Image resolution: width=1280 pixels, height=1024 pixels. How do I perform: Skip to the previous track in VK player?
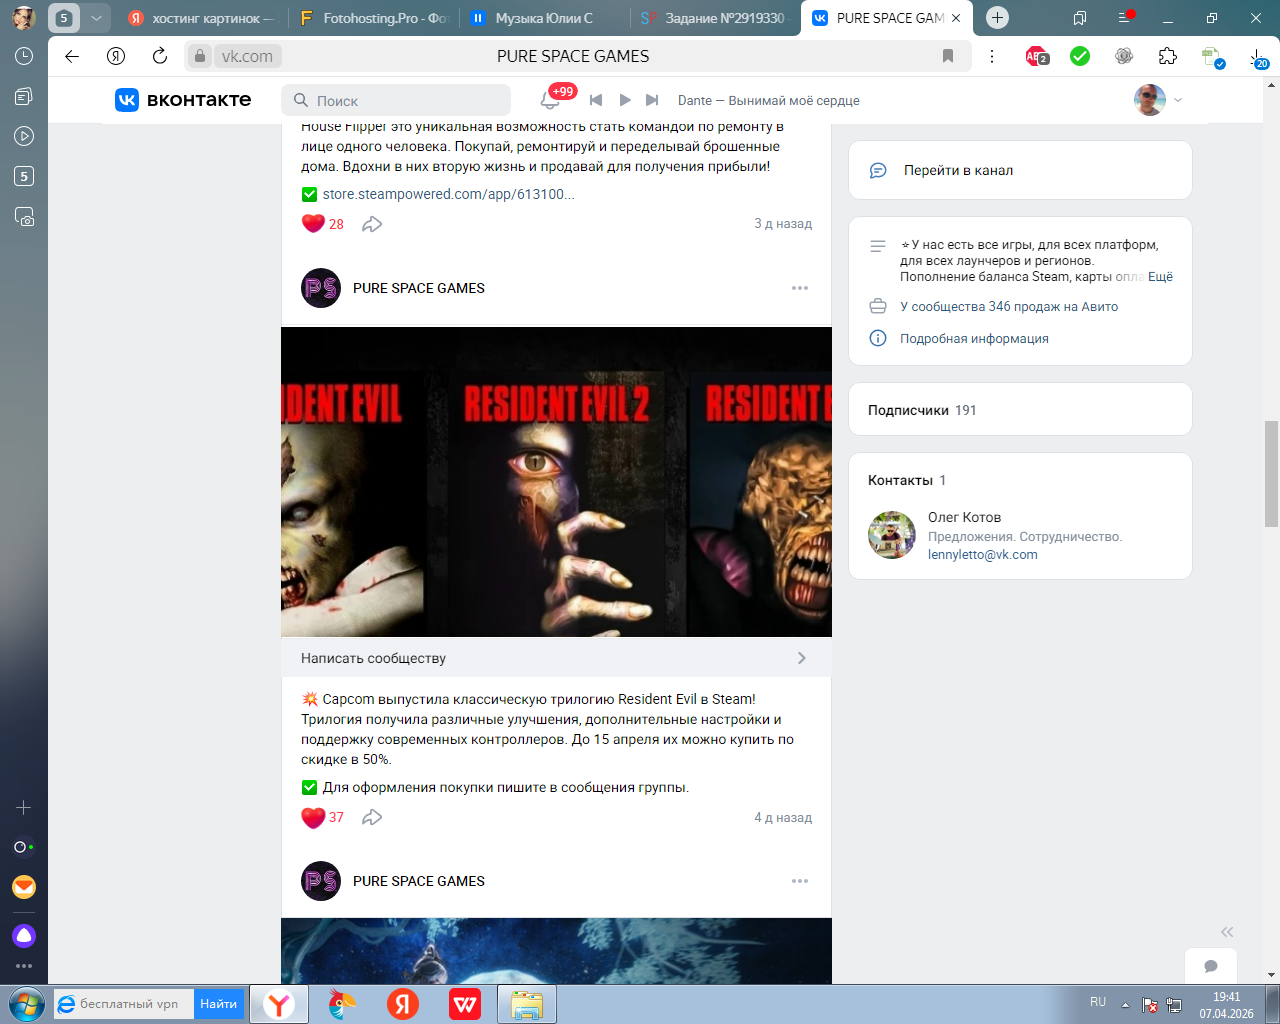click(596, 100)
